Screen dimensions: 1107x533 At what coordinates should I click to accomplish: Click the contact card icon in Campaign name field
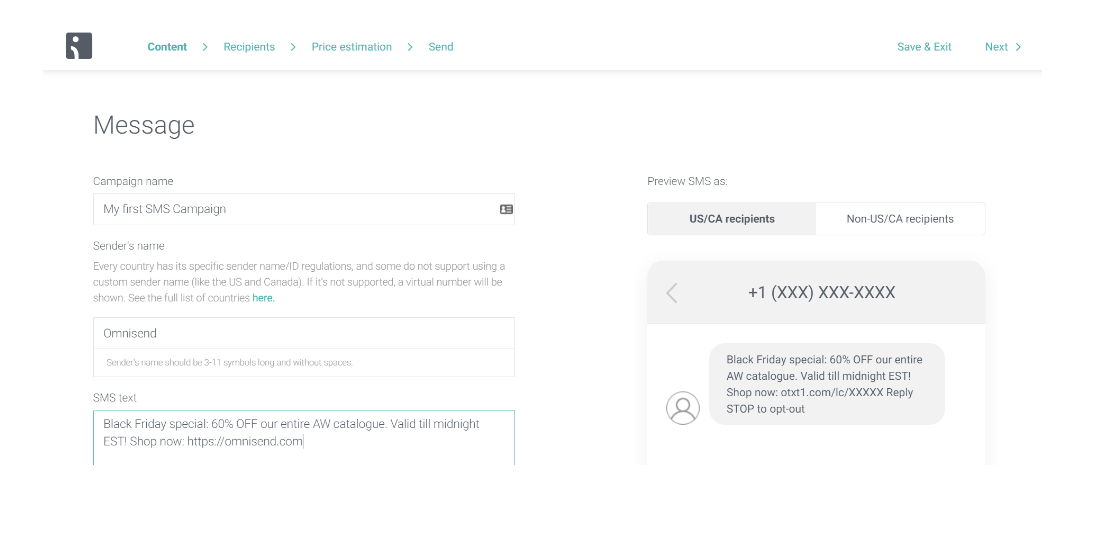click(506, 209)
